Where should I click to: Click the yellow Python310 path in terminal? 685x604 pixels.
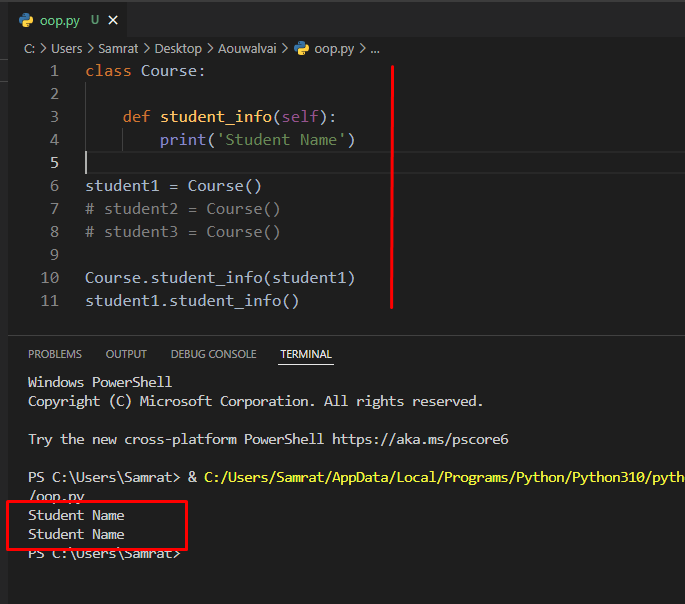(444, 477)
